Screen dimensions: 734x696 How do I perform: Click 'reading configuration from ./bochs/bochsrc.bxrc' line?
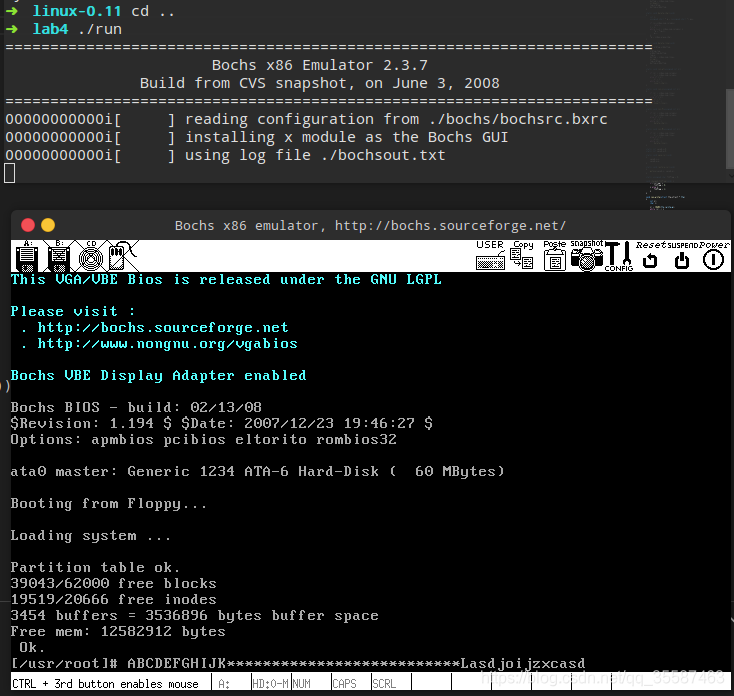click(396, 119)
